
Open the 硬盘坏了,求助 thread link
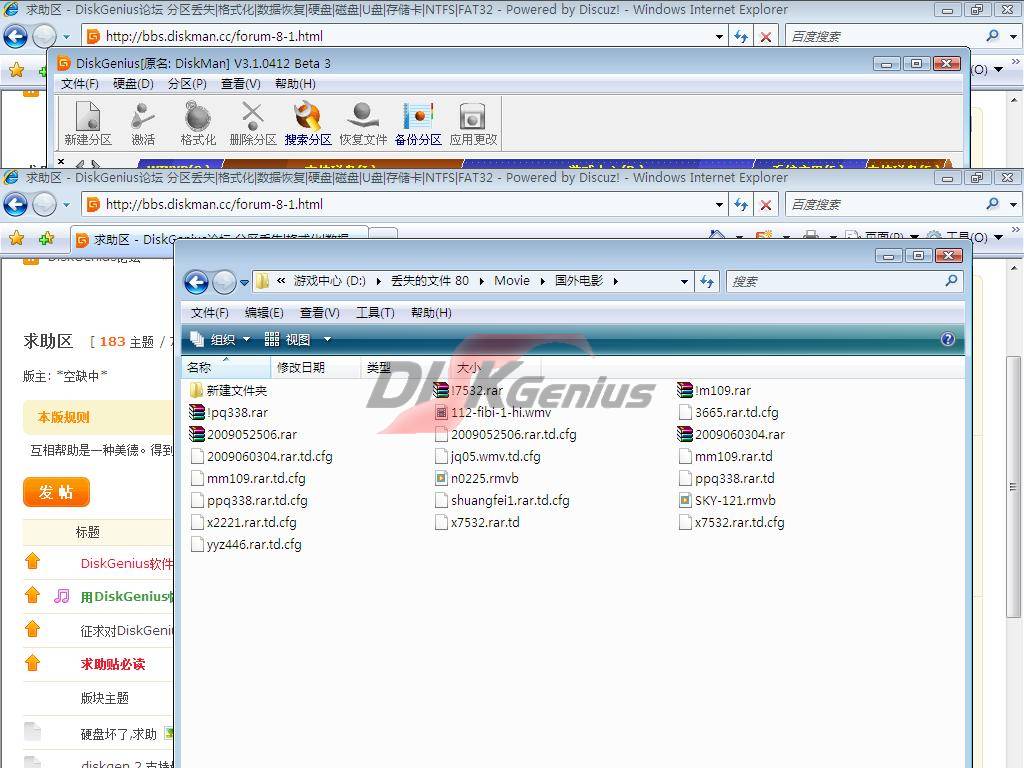(x=119, y=734)
